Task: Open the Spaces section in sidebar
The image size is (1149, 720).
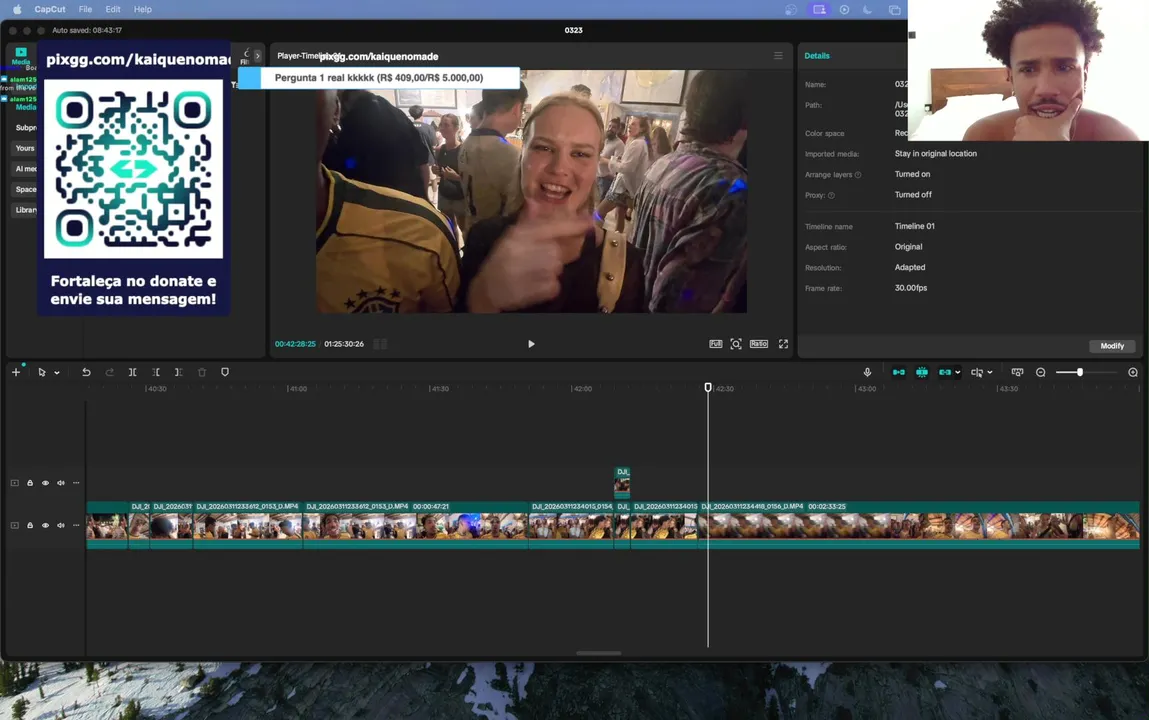Action: [x=26, y=189]
